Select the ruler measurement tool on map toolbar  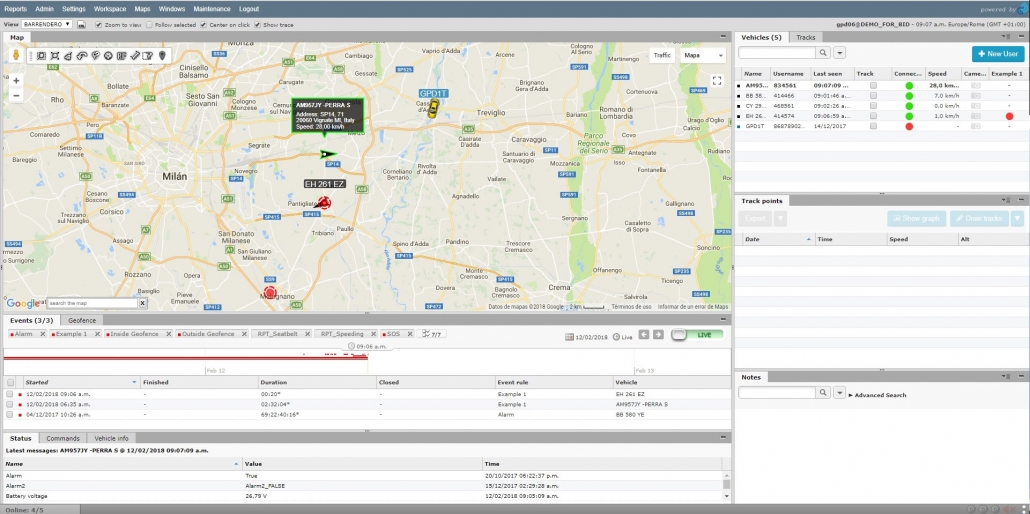(x=135, y=56)
